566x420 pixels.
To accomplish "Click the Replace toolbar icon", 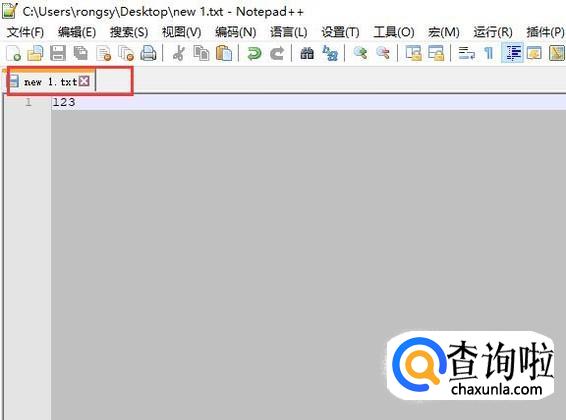I will [x=330, y=53].
